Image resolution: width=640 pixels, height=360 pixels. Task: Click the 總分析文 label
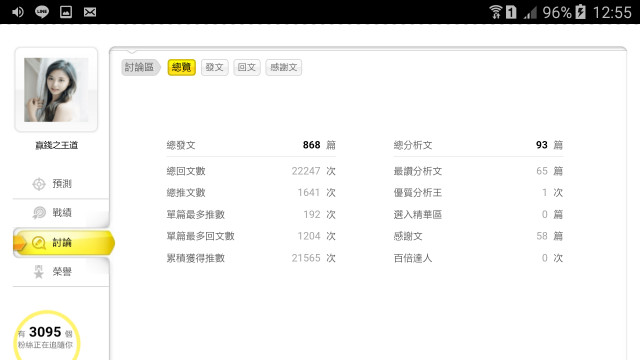(413, 145)
